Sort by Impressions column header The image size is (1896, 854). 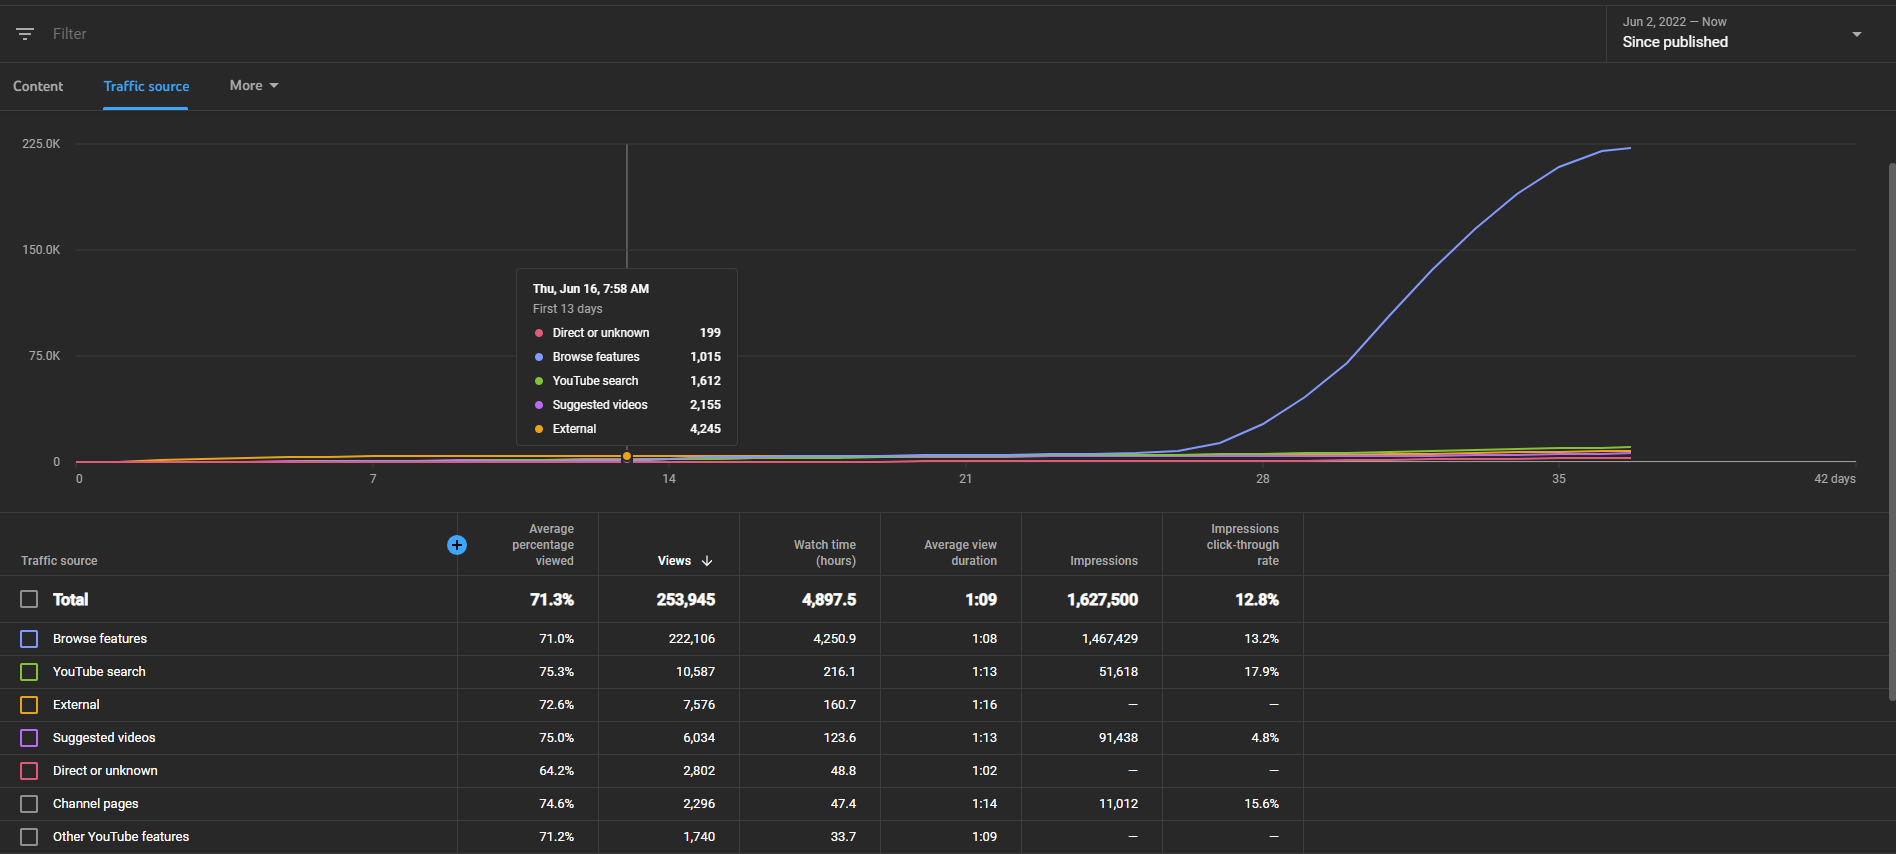tap(1104, 561)
